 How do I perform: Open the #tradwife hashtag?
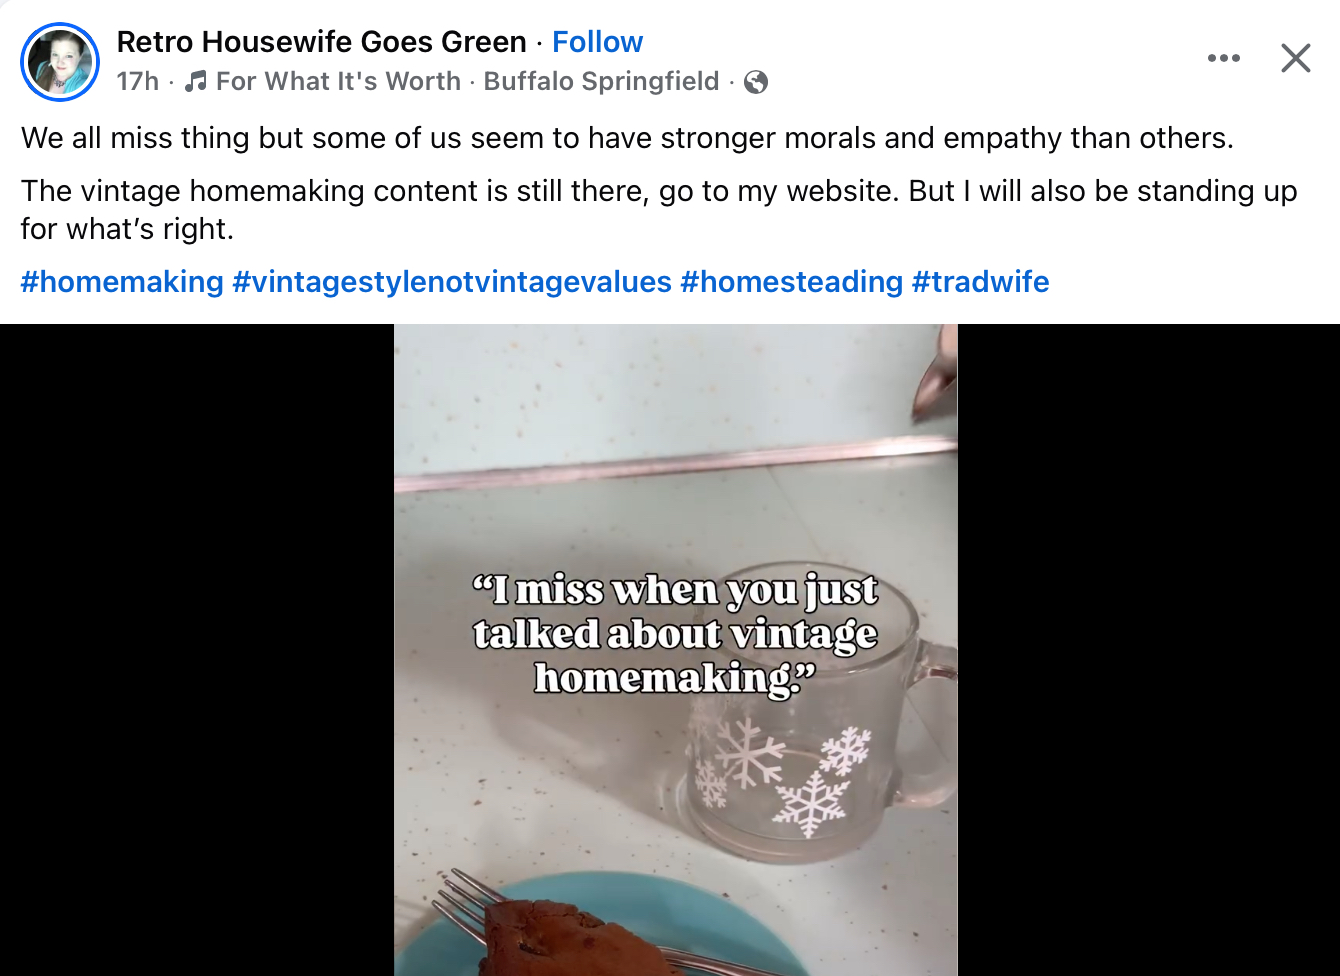tap(980, 282)
